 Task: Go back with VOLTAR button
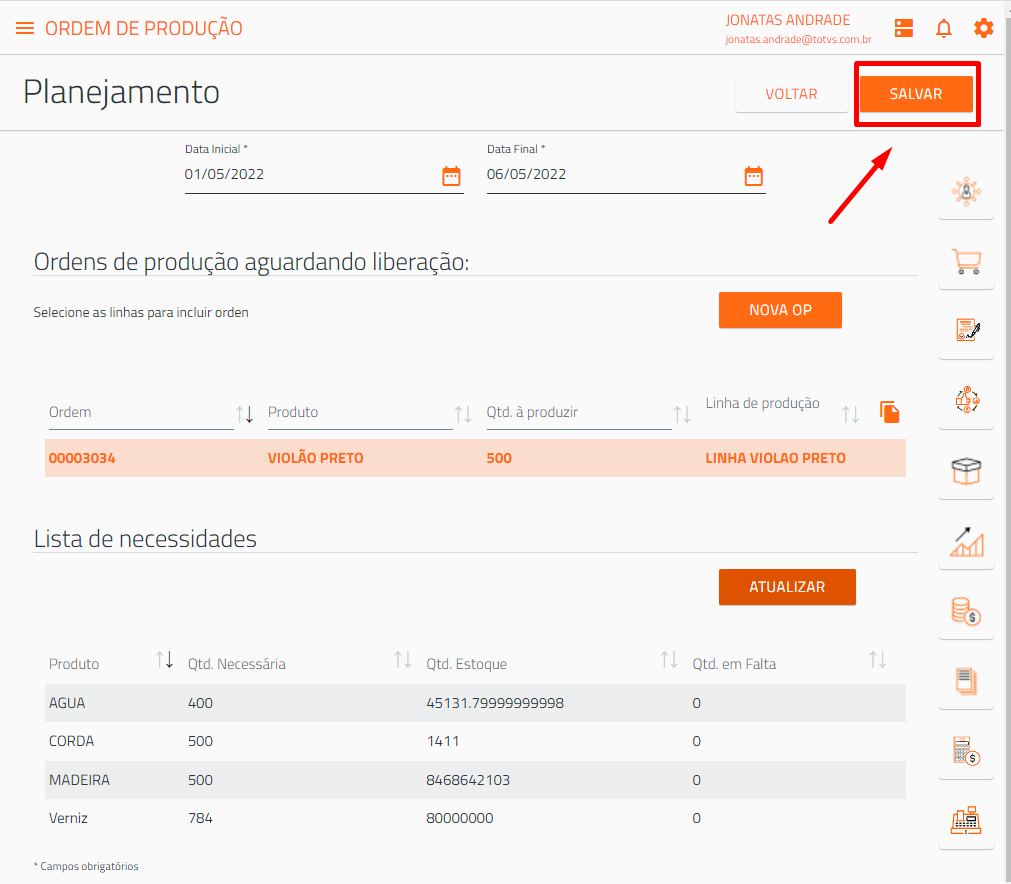[791, 94]
